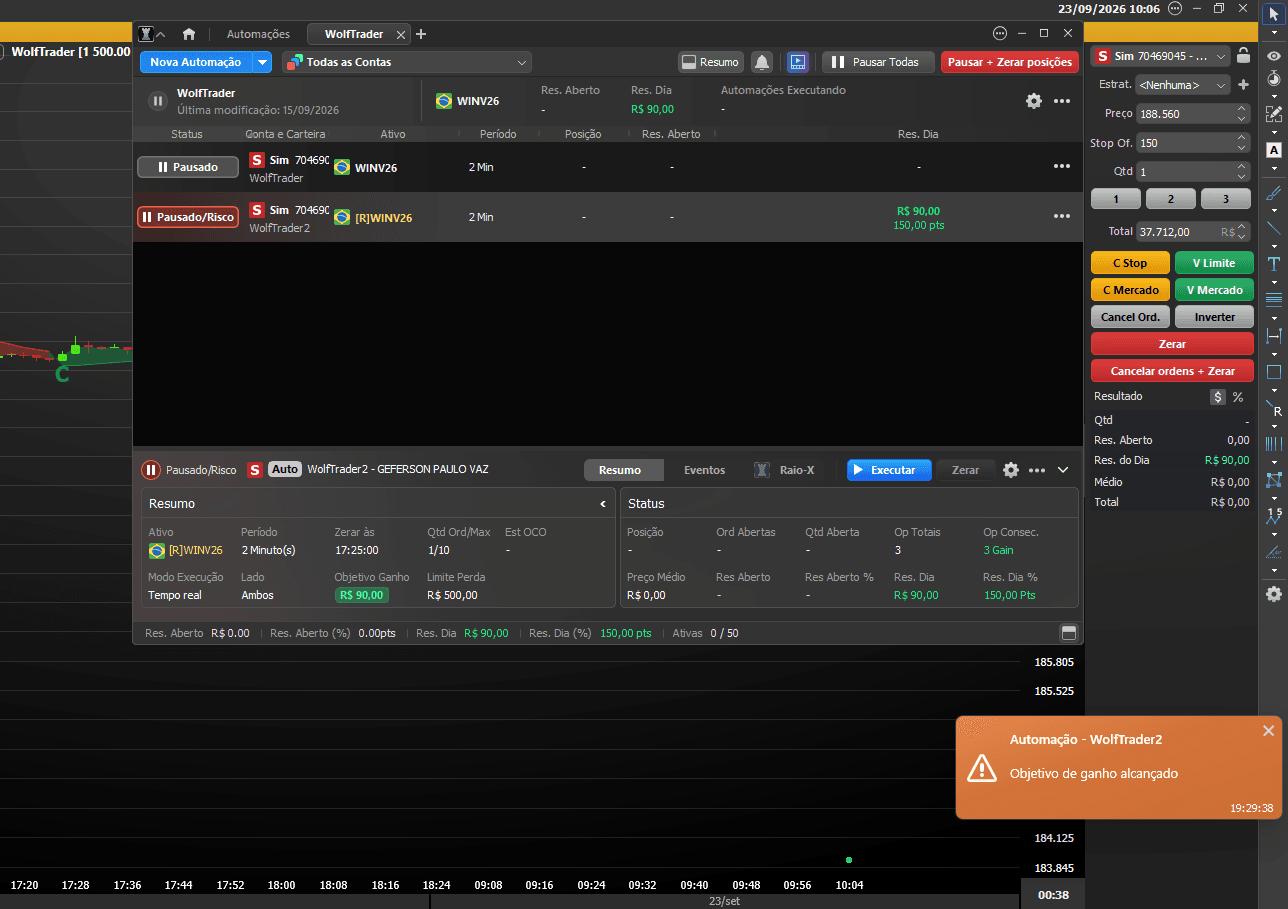Viewport: 1288px width, 909px height.
Task: Open more options for the Pausado/Risco row
Action: coord(1062,216)
